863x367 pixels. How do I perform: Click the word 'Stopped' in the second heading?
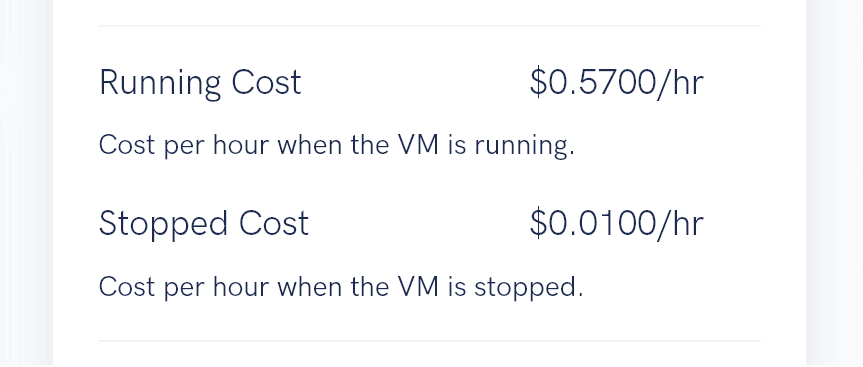[x=163, y=224]
